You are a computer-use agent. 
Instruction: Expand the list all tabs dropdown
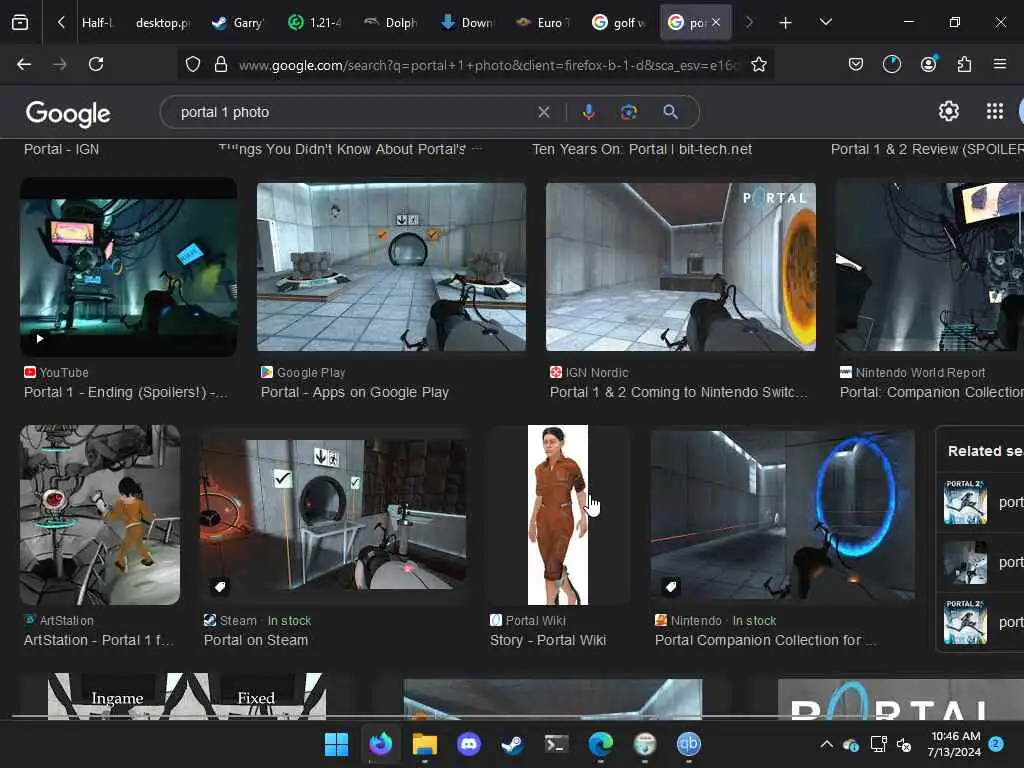tap(825, 23)
